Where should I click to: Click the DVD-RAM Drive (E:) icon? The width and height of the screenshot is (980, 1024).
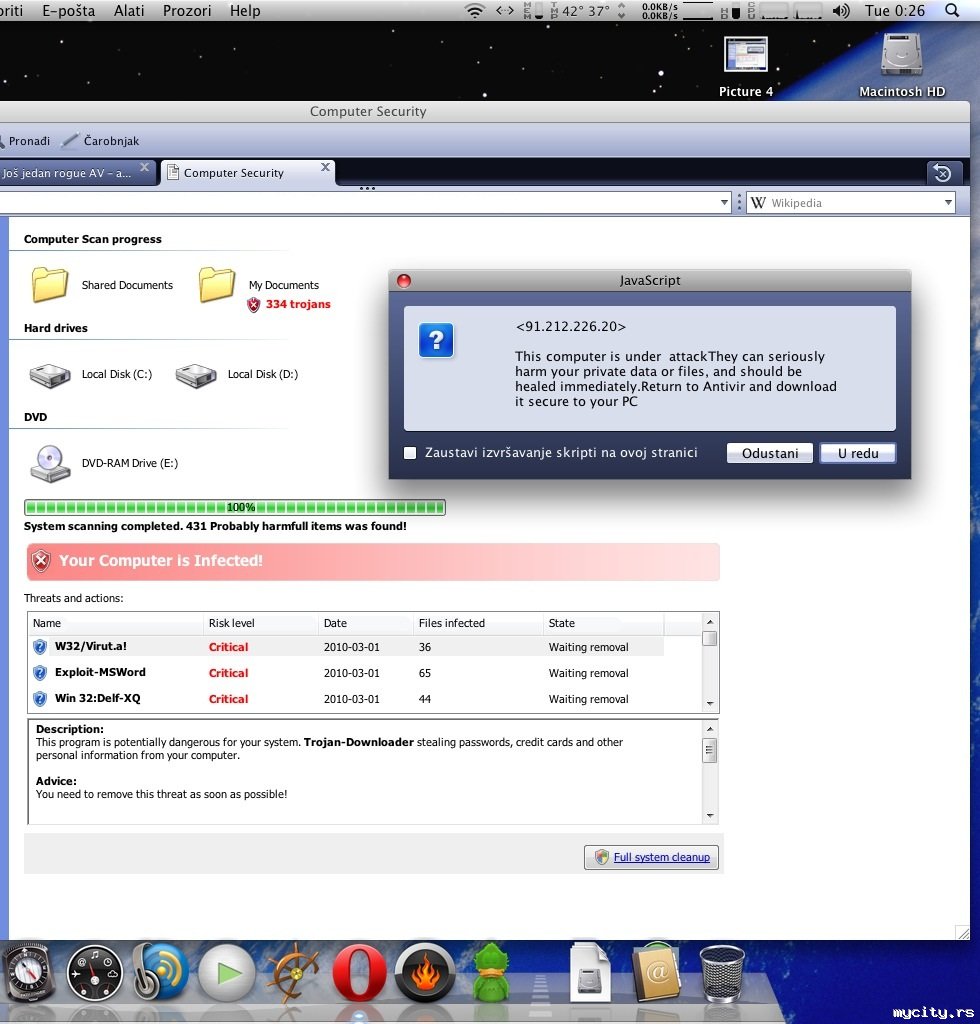click(50, 463)
